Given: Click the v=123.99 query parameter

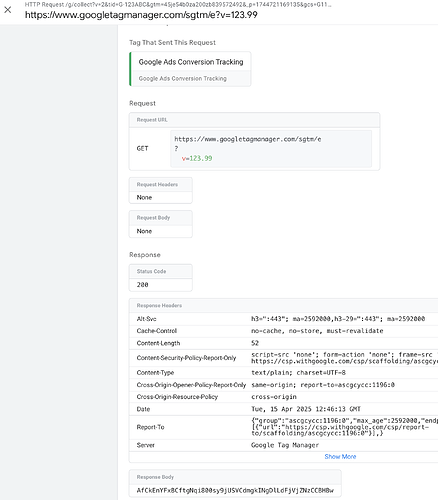Looking at the screenshot, I should (197, 158).
